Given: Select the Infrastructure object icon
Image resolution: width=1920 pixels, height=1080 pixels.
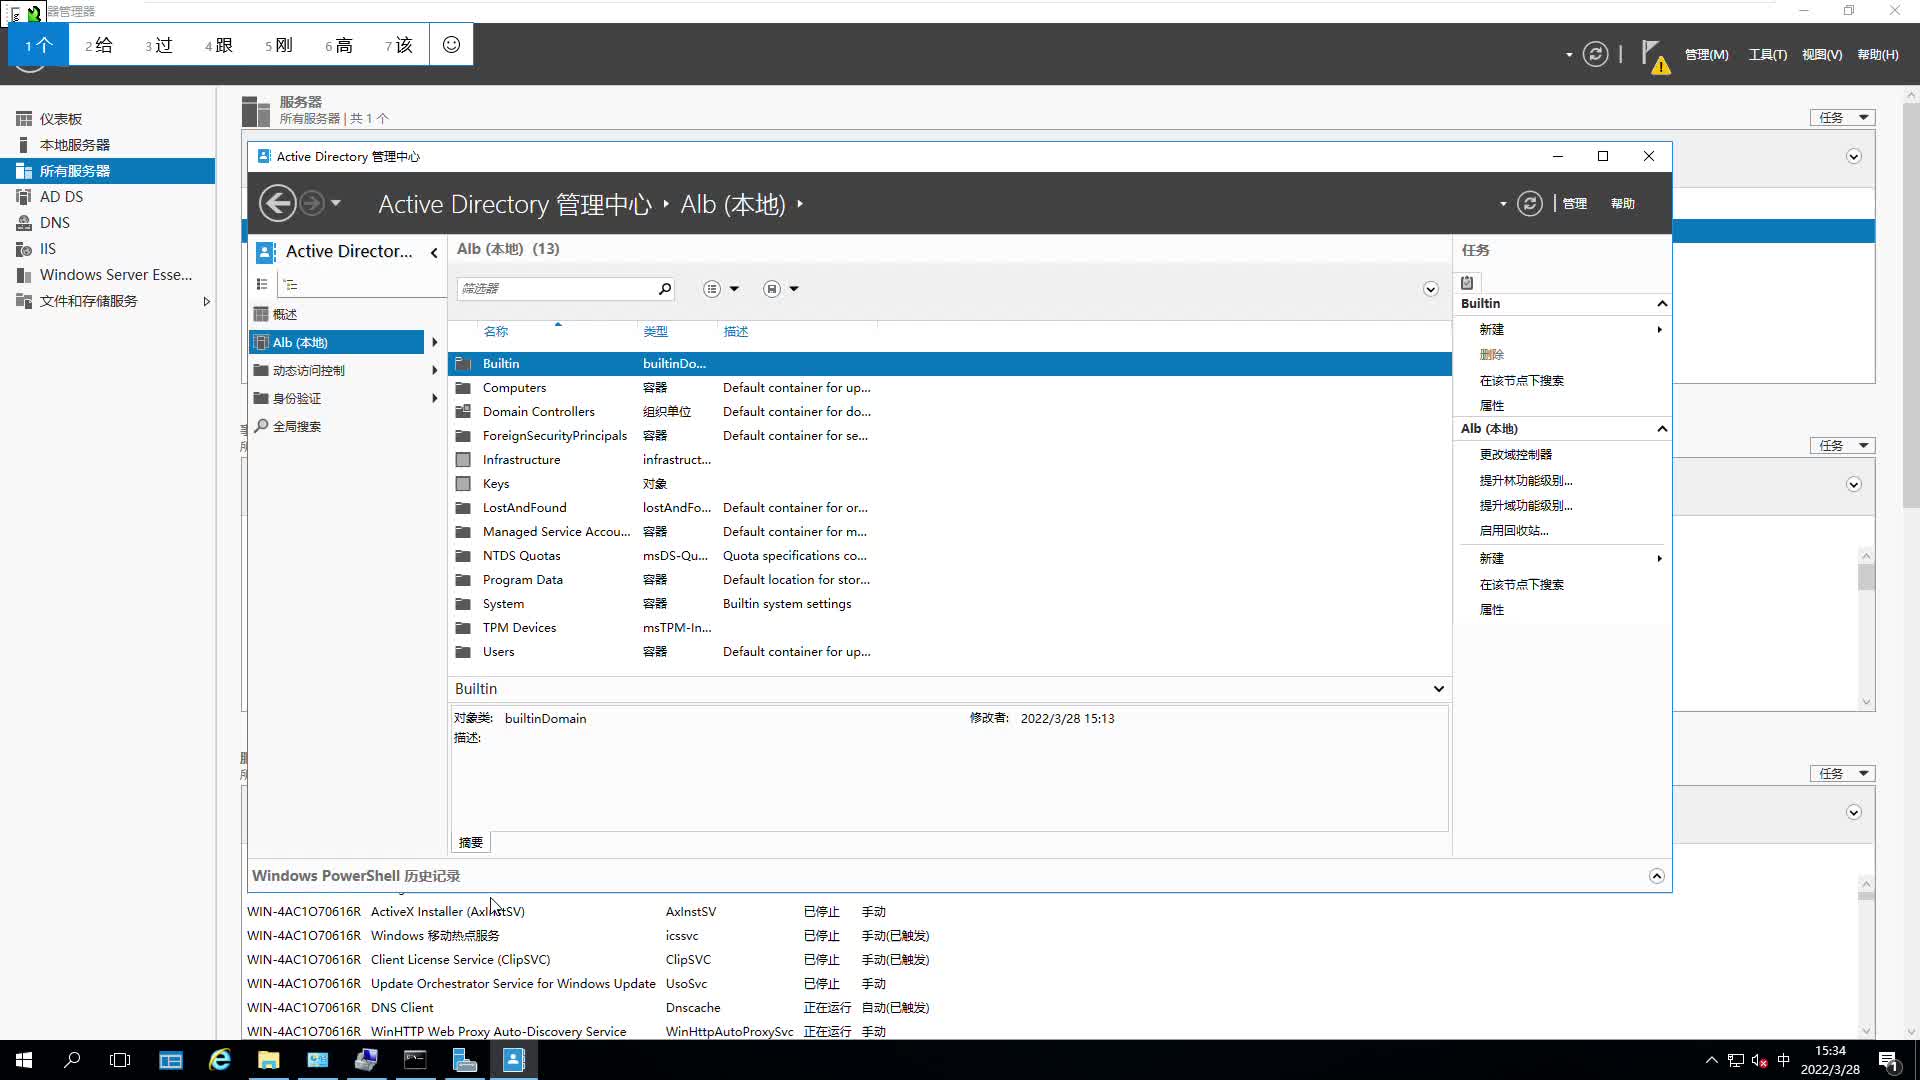Looking at the screenshot, I should (463, 460).
